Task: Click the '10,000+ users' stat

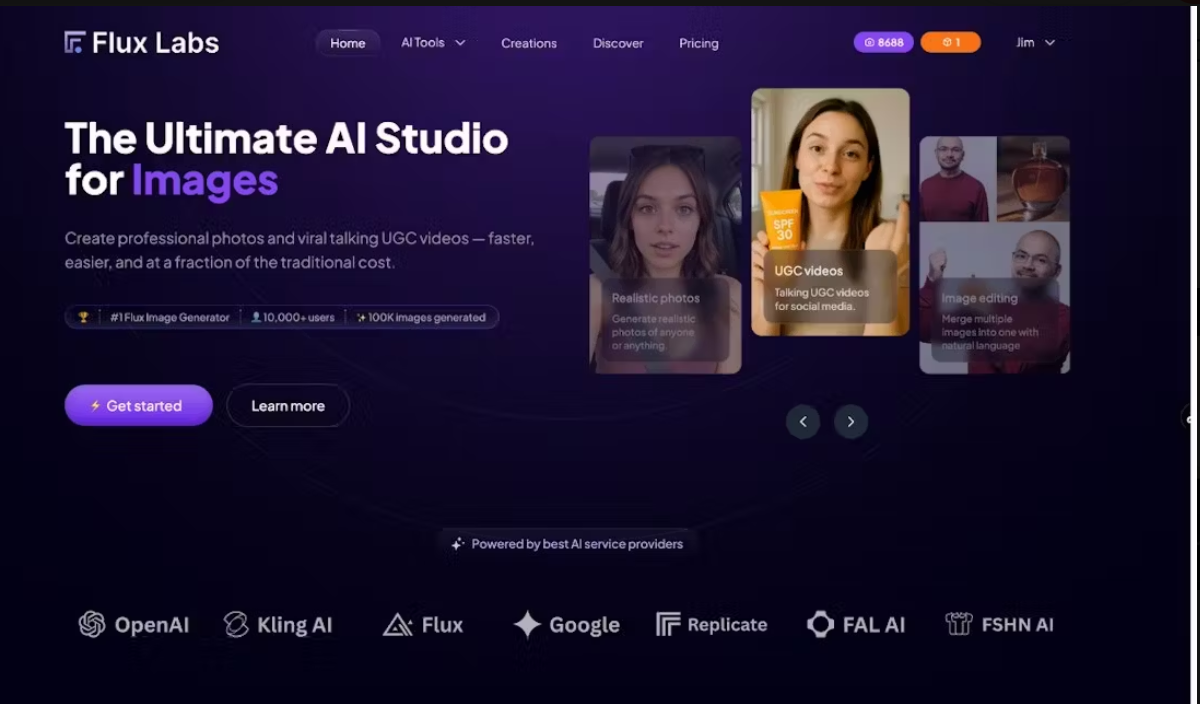Action: (294, 317)
